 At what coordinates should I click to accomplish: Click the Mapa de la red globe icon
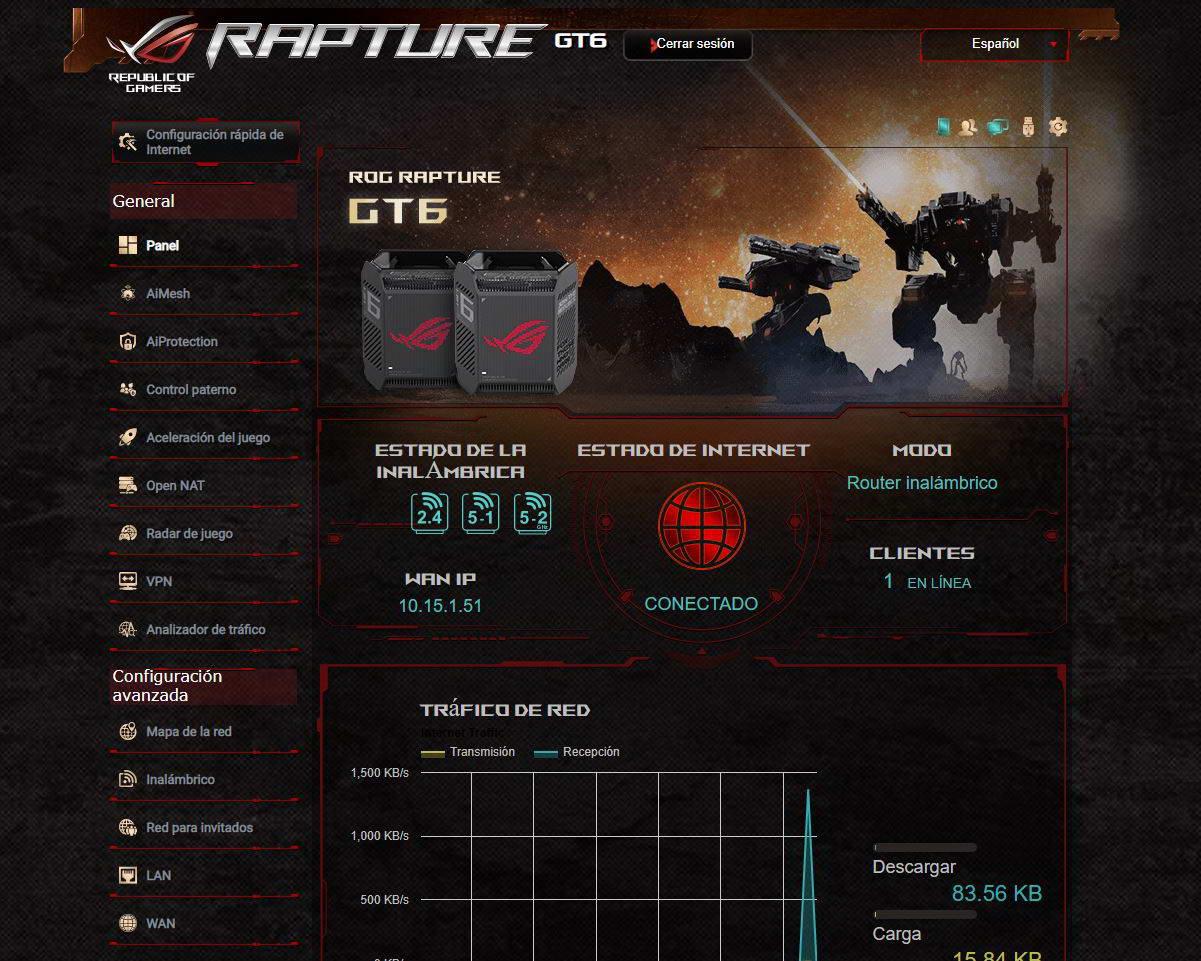click(x=128, y=731)
